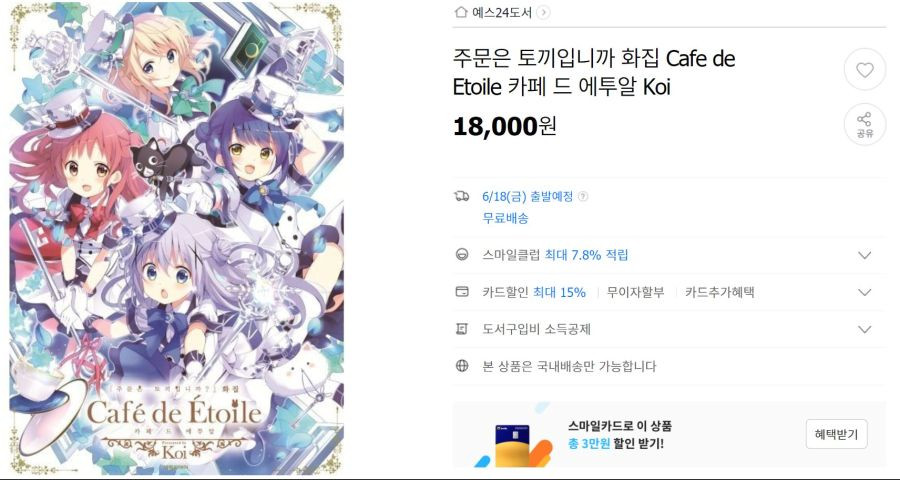Click the 6/18(금) 출발예정 shipping date
Viewport: 900px width, 480px height.
tap(527, 196)
